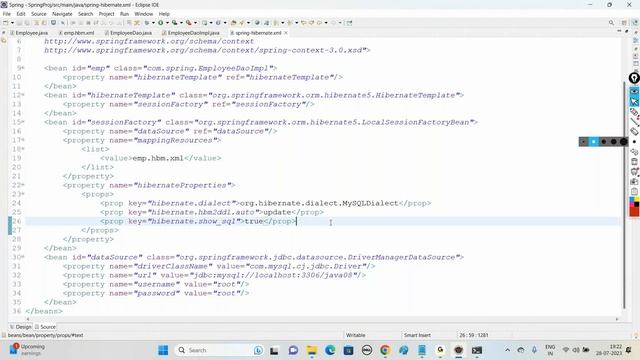Screen dimensions: 640x360
Task: Click the horizontal editor scrollbar
Action: pyautogui.click(x=322, y=320)
